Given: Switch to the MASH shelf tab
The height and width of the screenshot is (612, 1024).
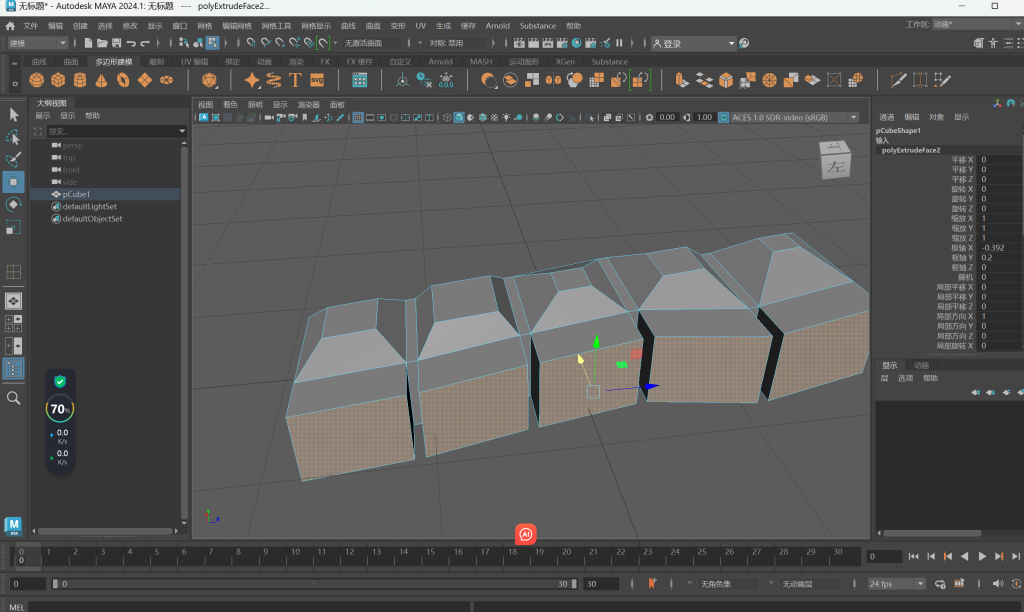Looking at the screenshot, I should pos(481,61).
